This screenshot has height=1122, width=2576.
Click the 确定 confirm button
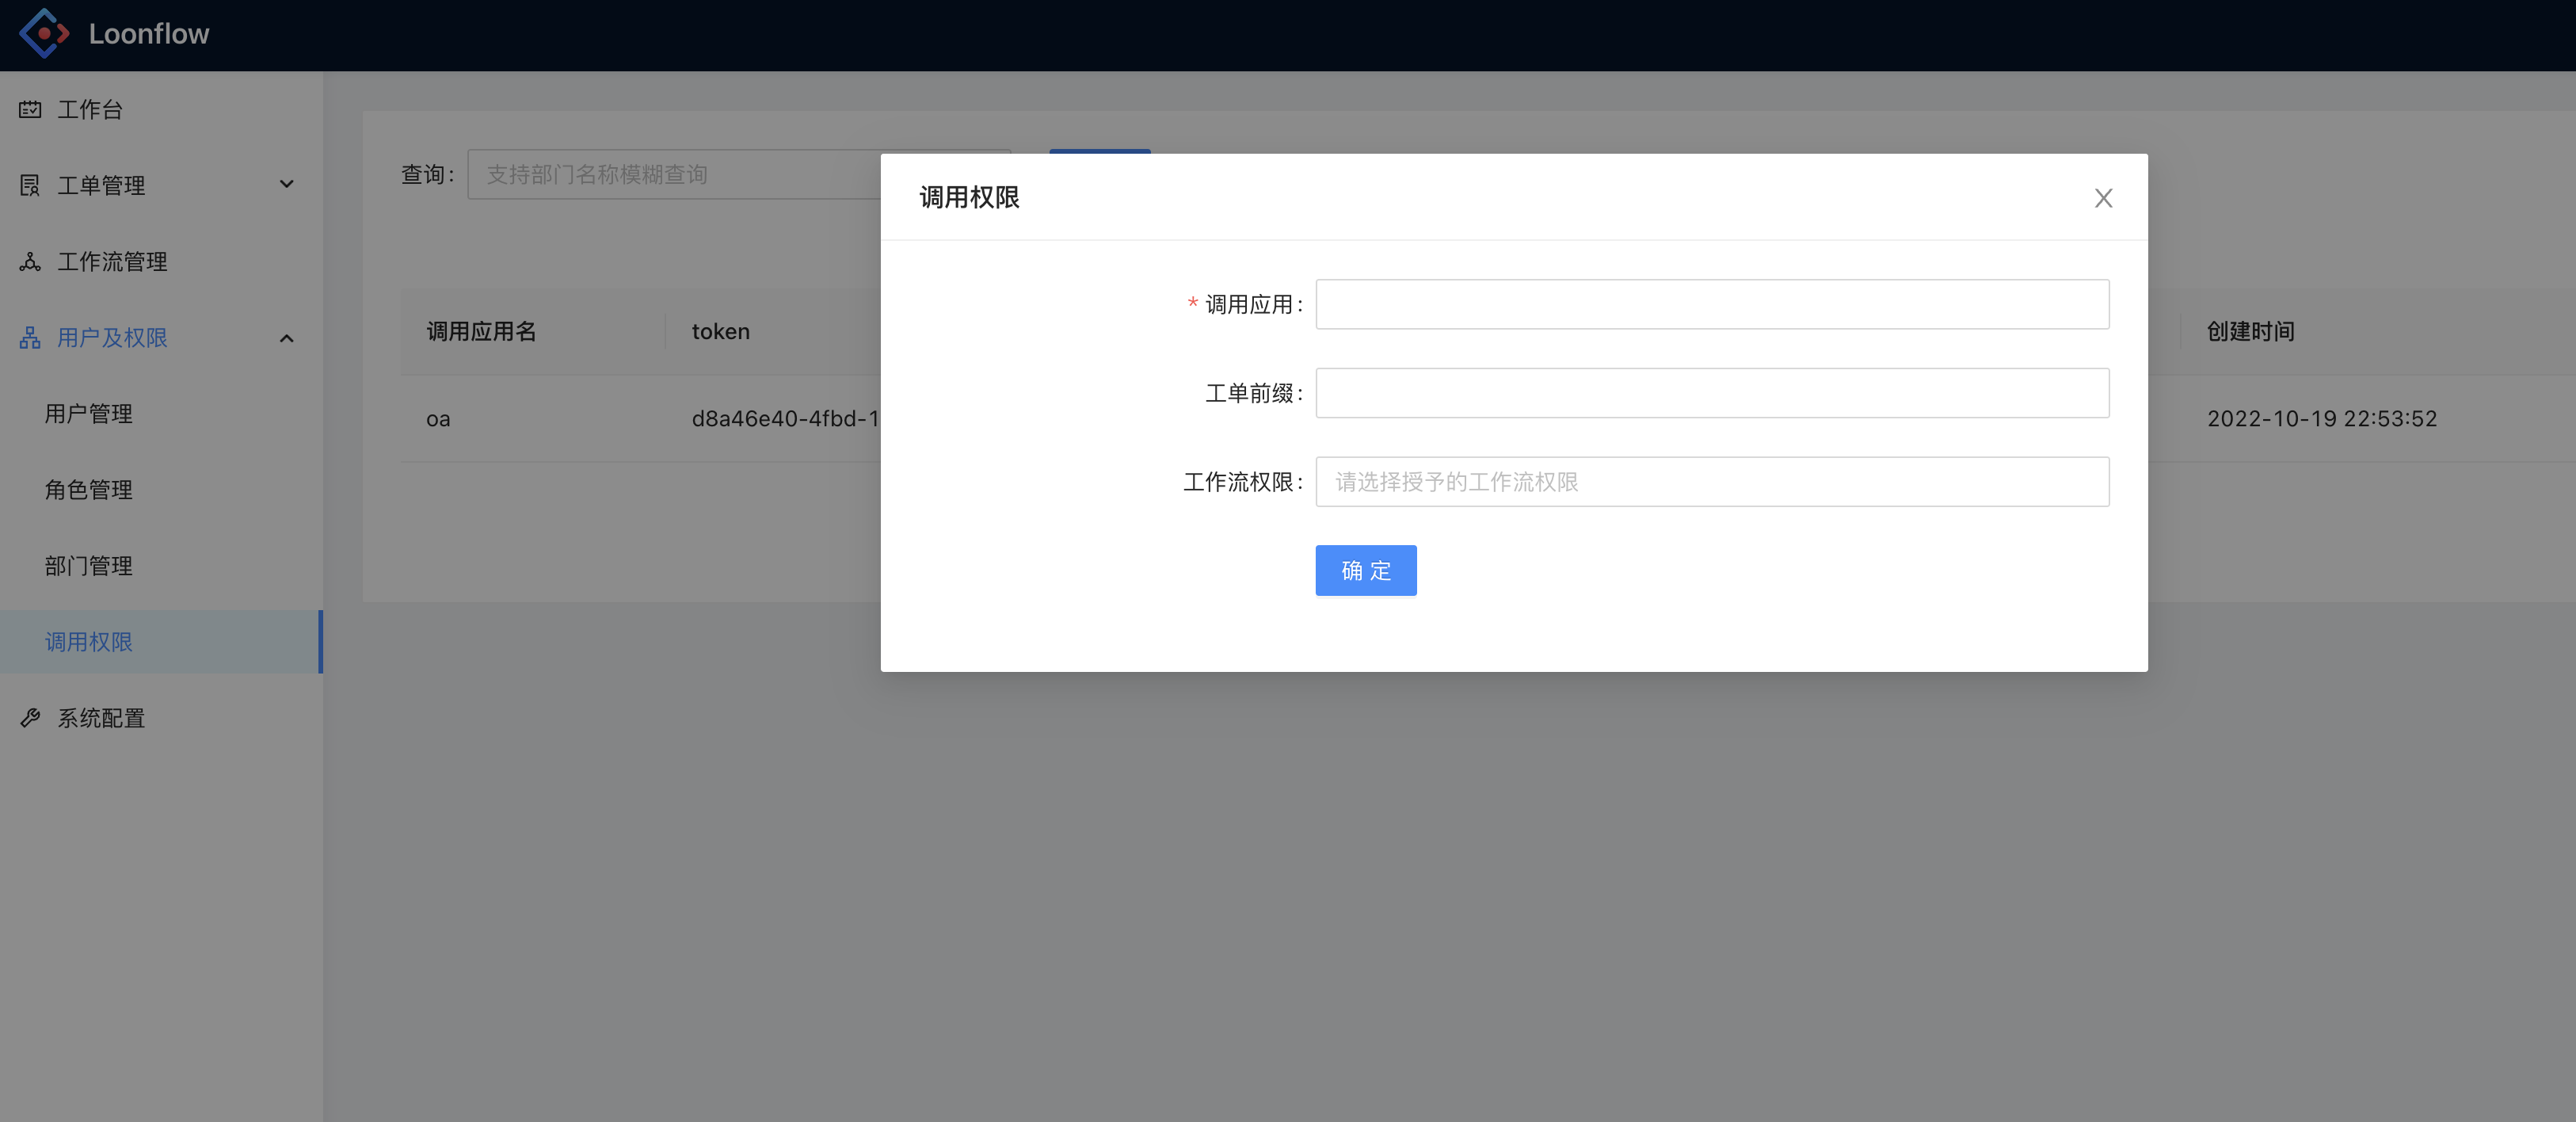coord(1365,570)
